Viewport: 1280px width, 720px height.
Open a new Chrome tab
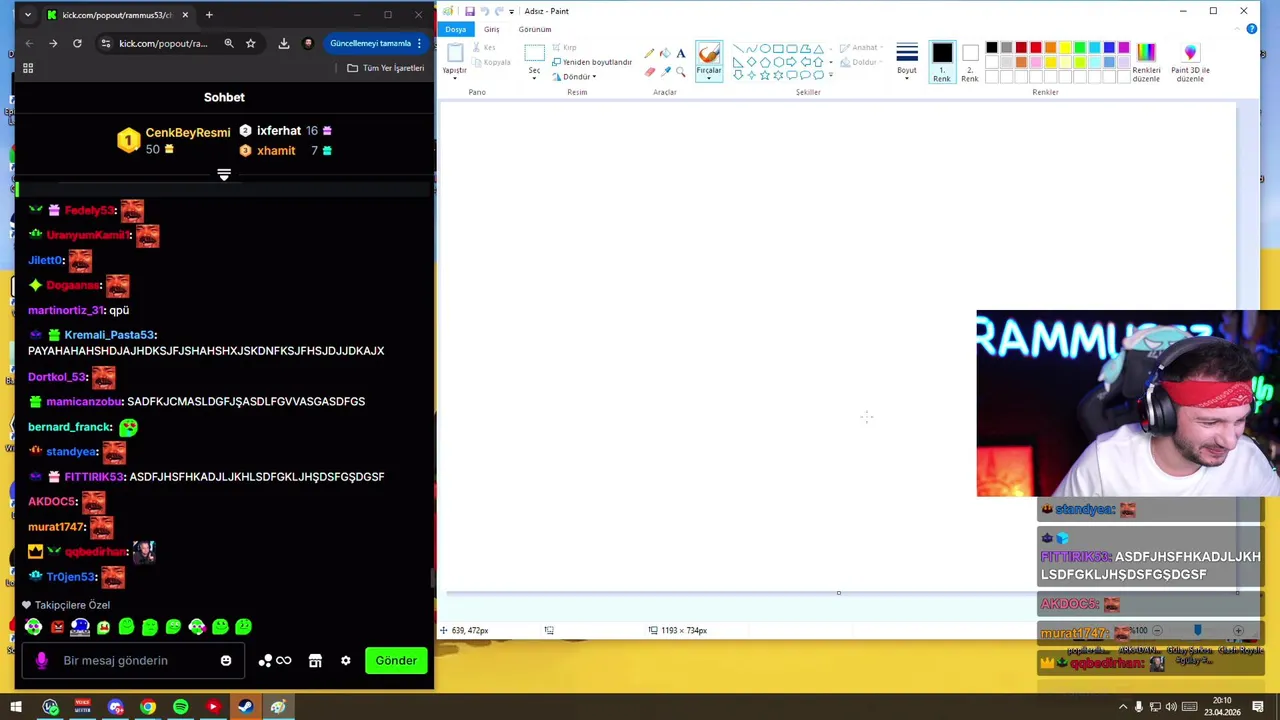209,15
